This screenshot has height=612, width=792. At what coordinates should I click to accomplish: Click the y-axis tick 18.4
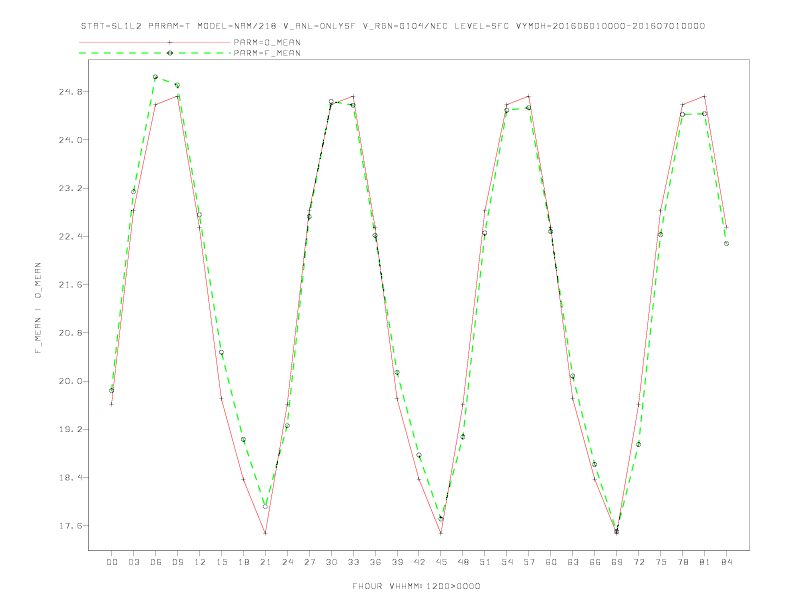[x=69, y=478]
